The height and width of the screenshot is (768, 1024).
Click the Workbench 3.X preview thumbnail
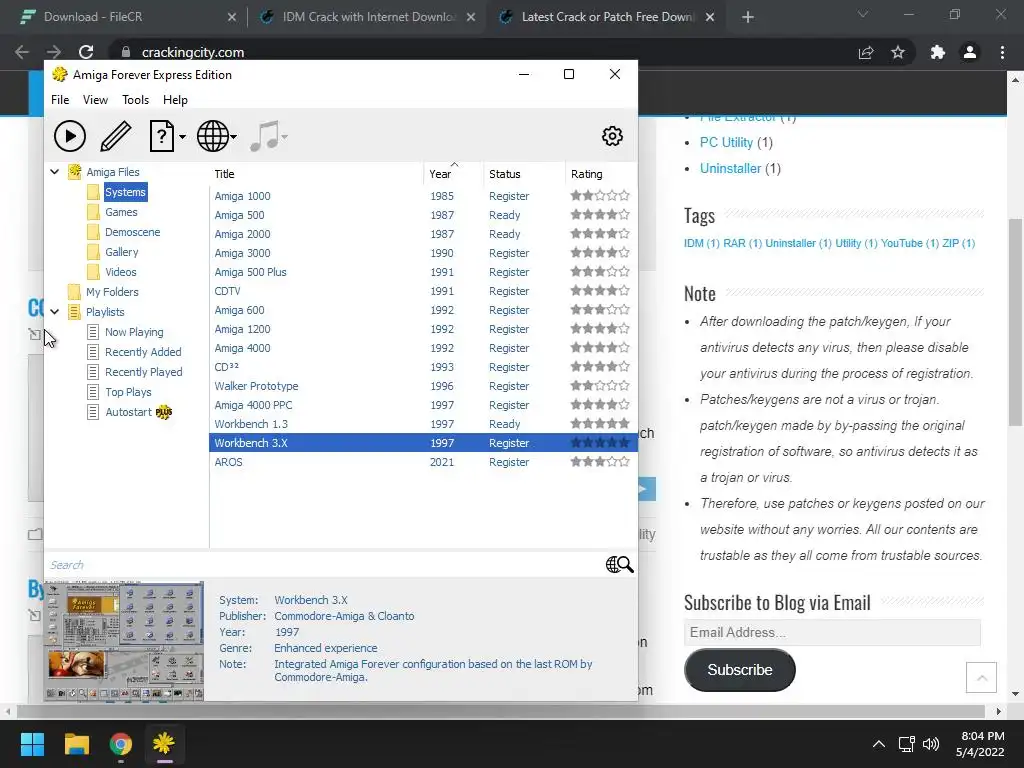[x=124, y=641]
